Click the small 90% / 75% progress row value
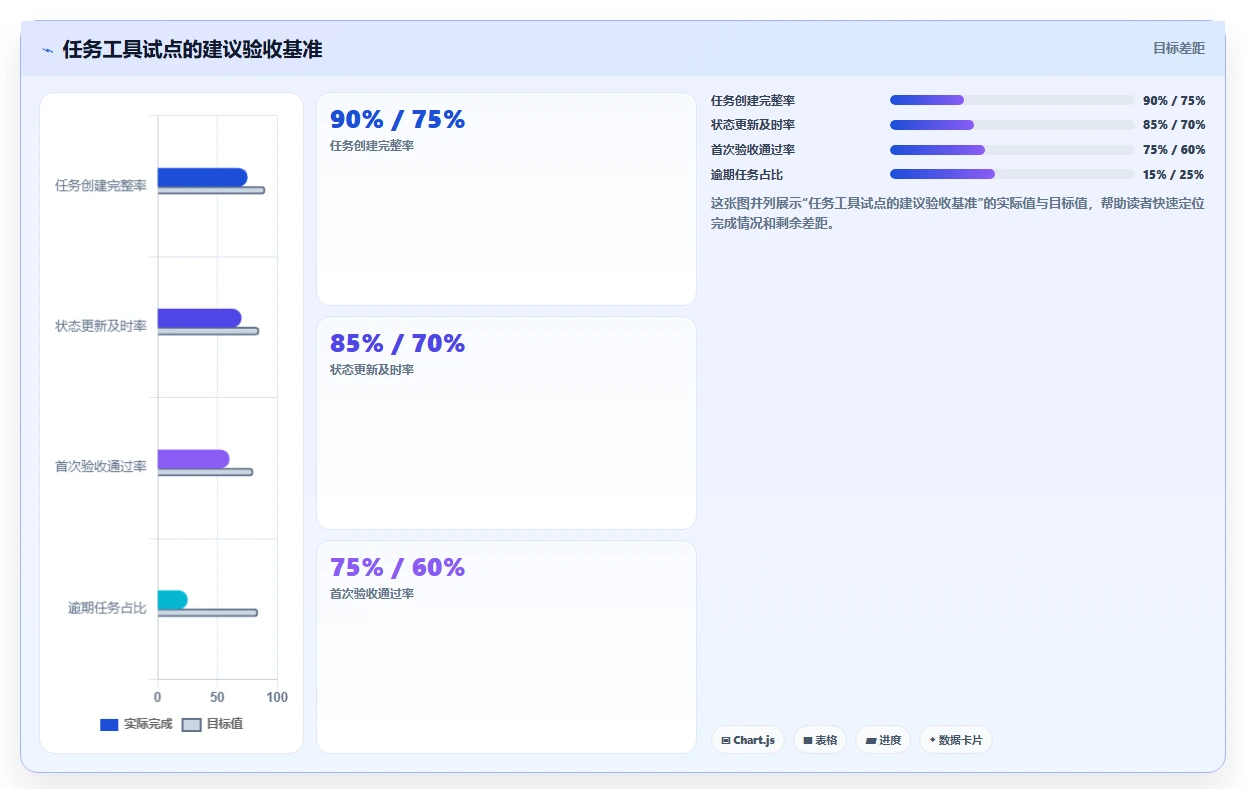The height and width of the screenshot is (789, 1246). point(1174,101)
